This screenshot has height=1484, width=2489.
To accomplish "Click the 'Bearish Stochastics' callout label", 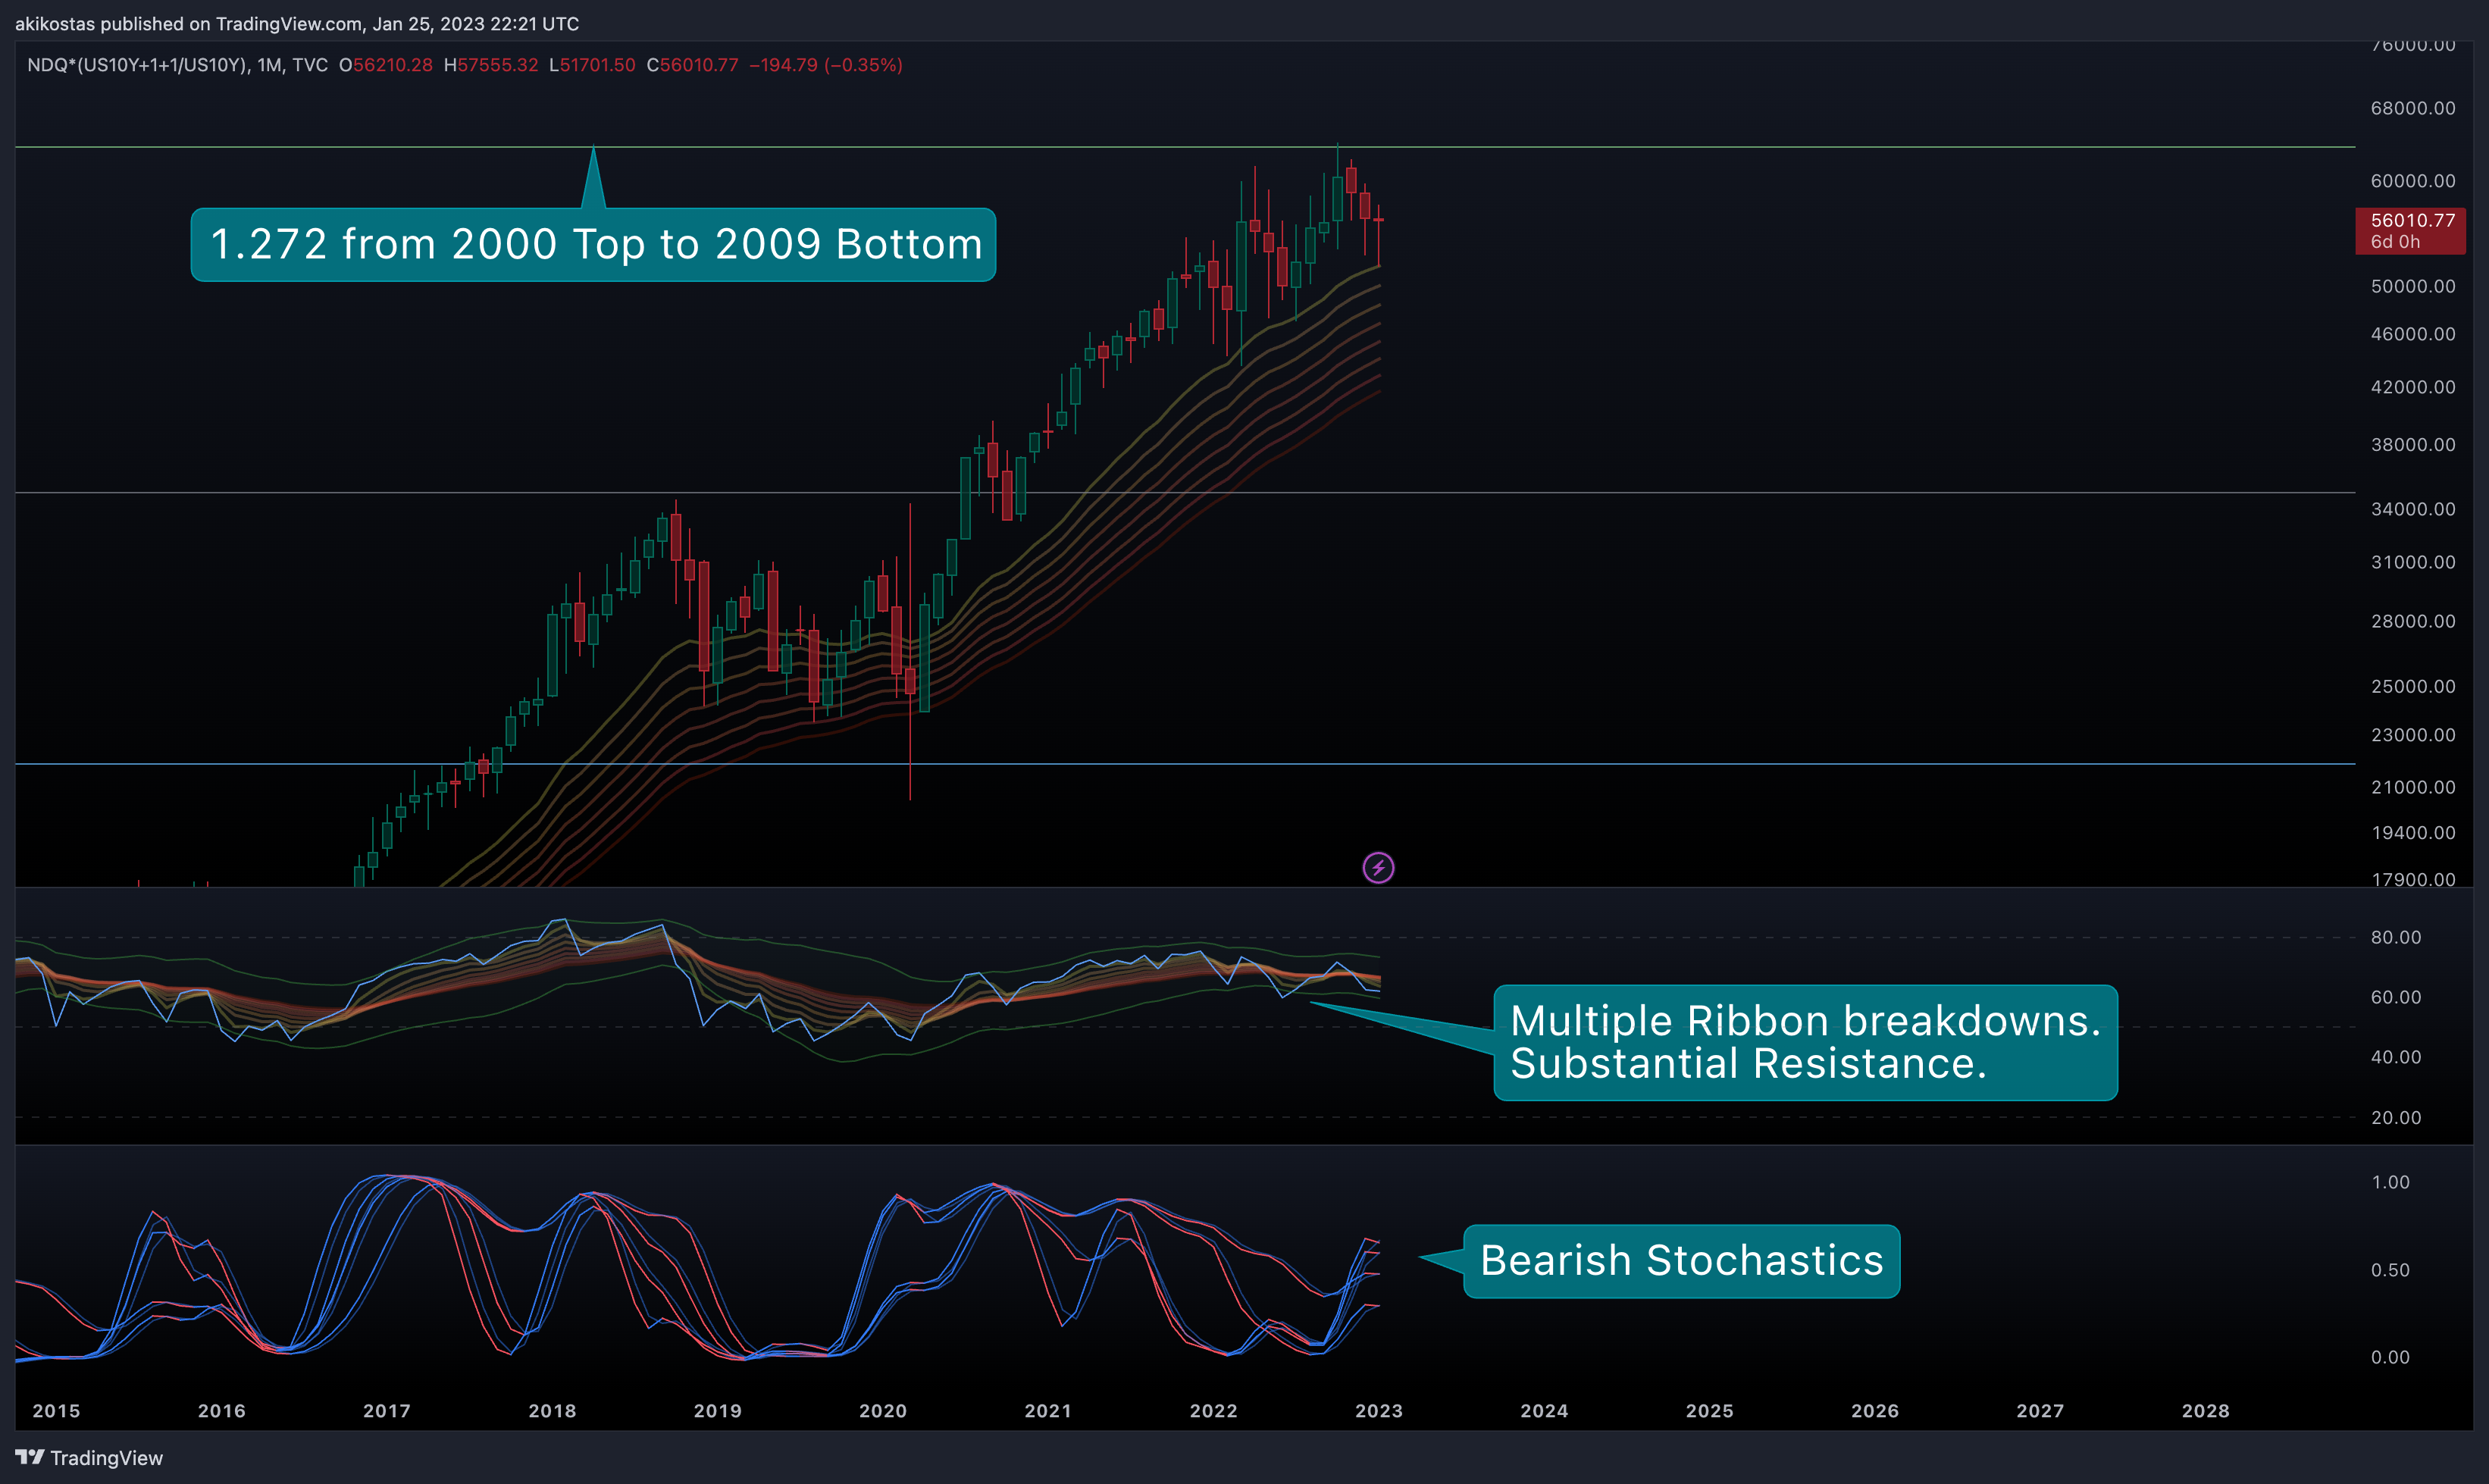I will 1681,1261.
